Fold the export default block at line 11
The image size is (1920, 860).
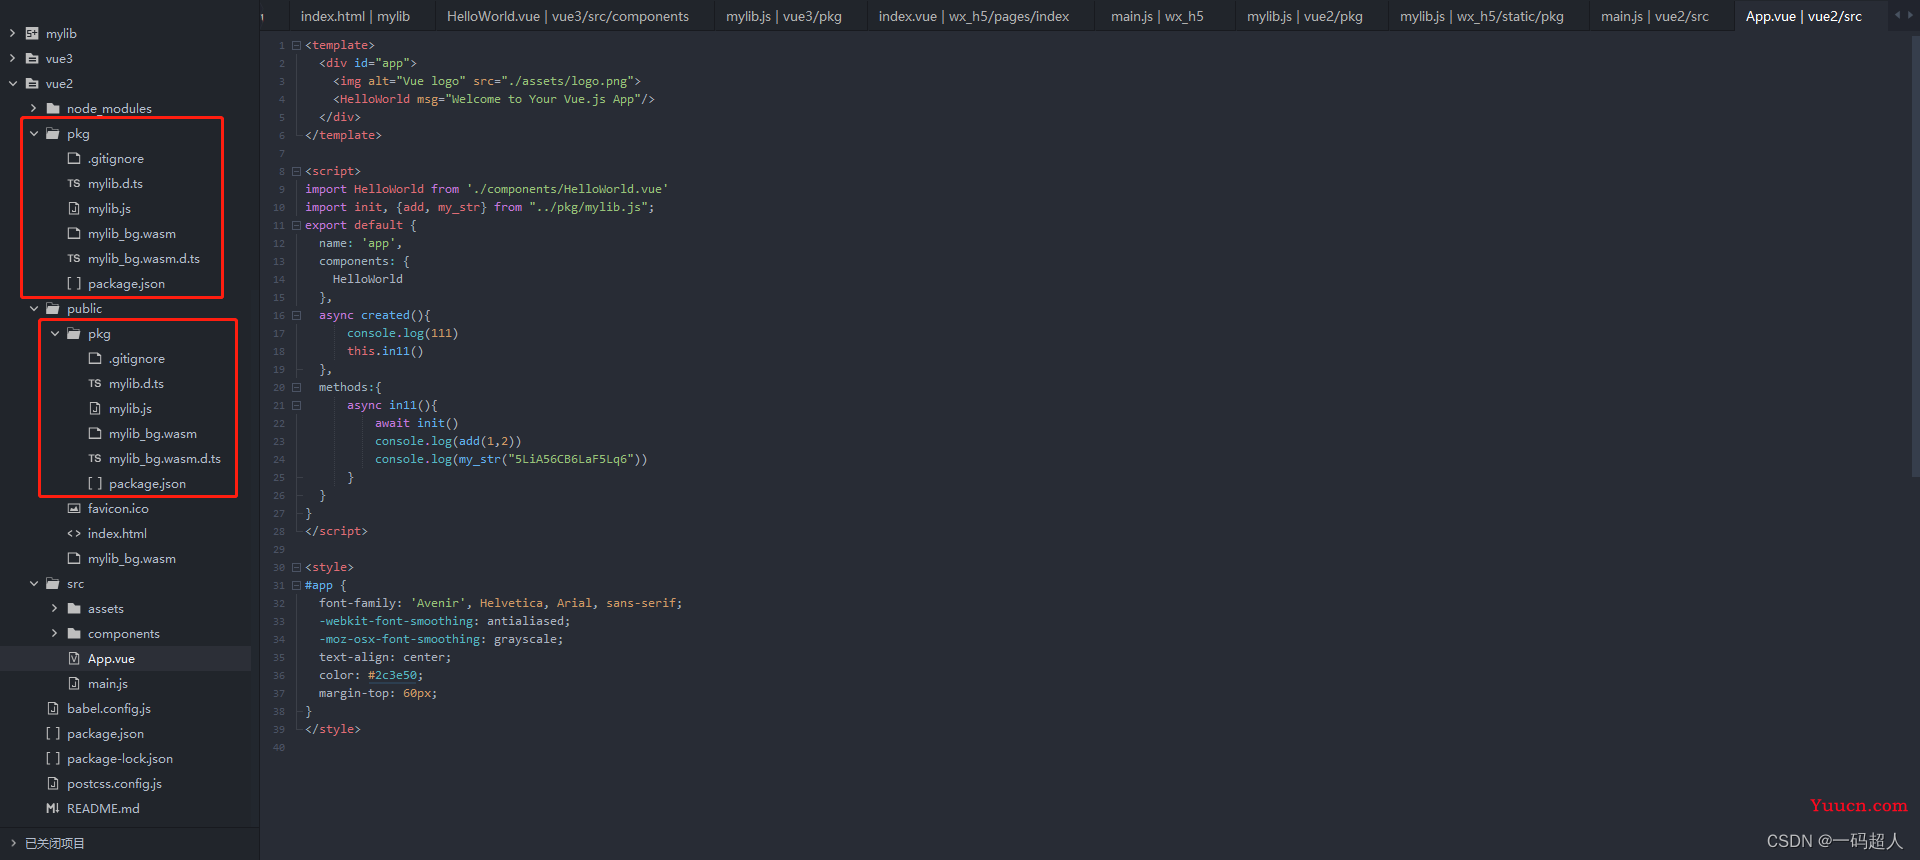point(296,225)
